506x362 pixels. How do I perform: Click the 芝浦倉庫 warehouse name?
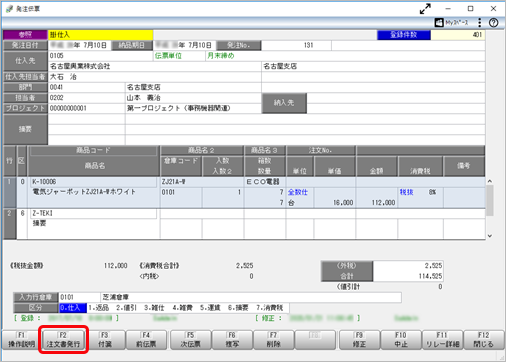point(116,297)
